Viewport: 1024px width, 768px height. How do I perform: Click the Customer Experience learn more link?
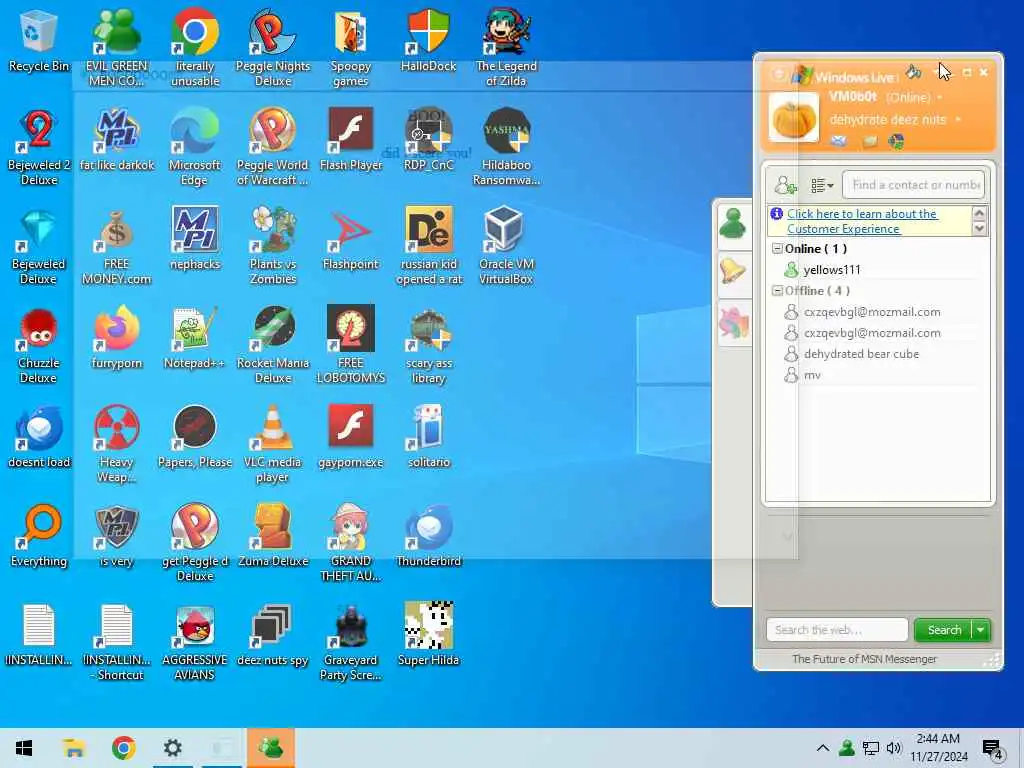pyautogui.click(x=862, y=221)
